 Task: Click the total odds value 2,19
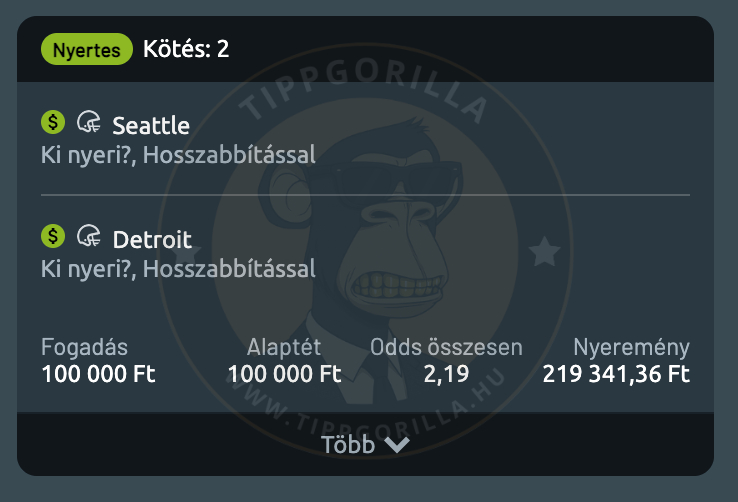[x=446, y=375]
